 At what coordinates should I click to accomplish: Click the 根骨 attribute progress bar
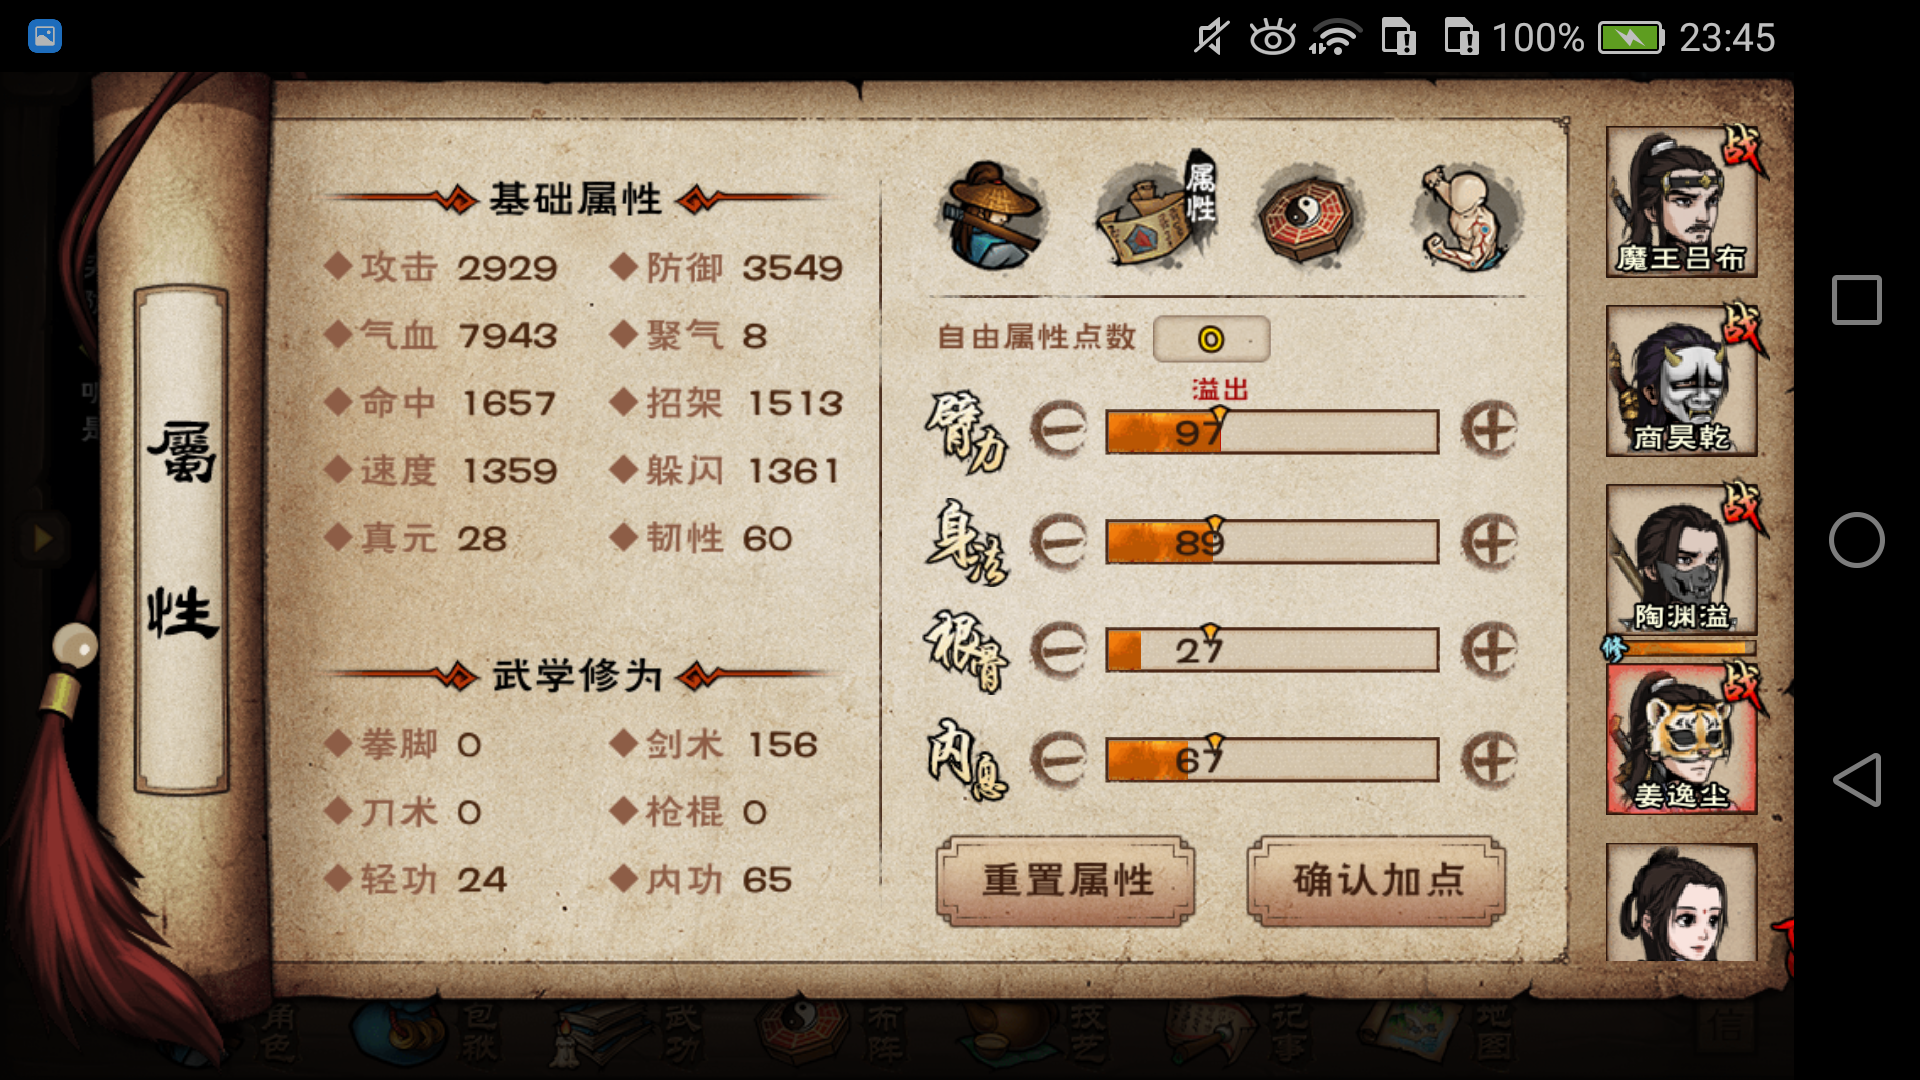click(x=1272, y=651)
